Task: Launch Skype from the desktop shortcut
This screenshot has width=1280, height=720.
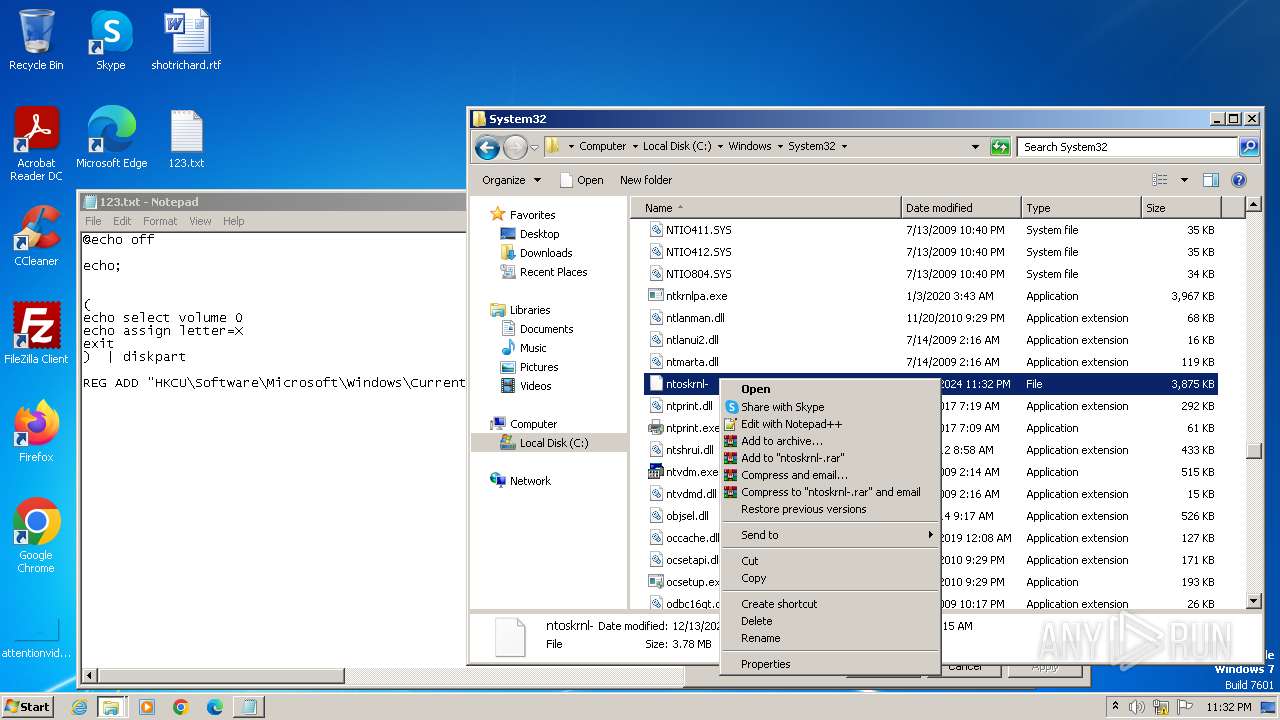Action: [110, 40]
